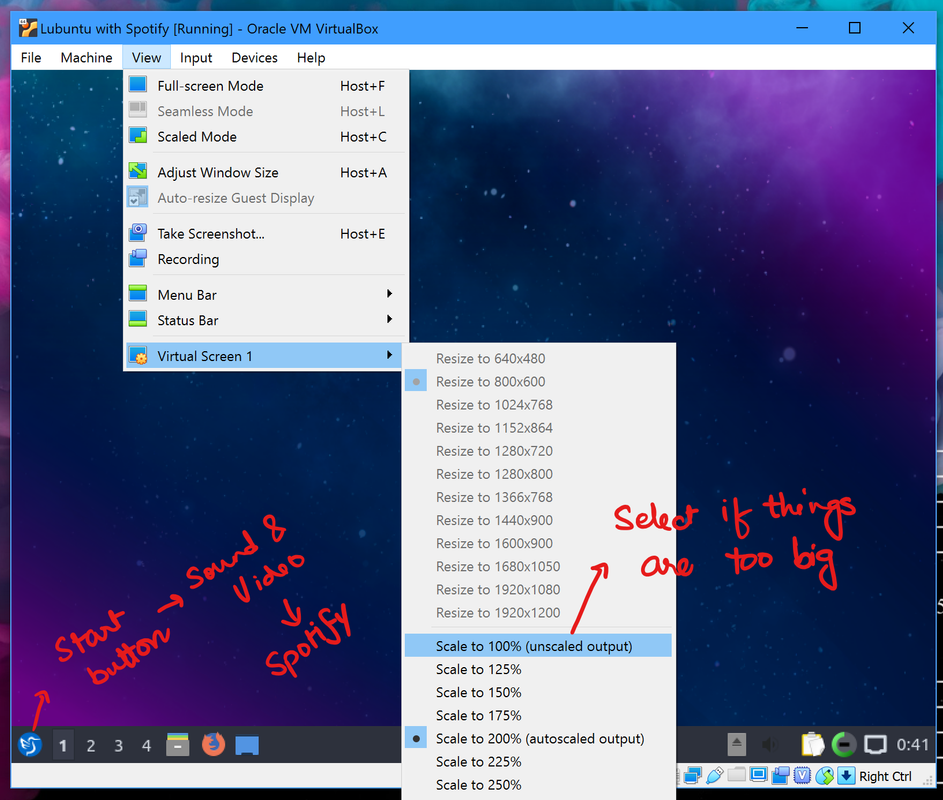Click the Status Bar item icon
The image size is (943, 800).
(138, 319)
